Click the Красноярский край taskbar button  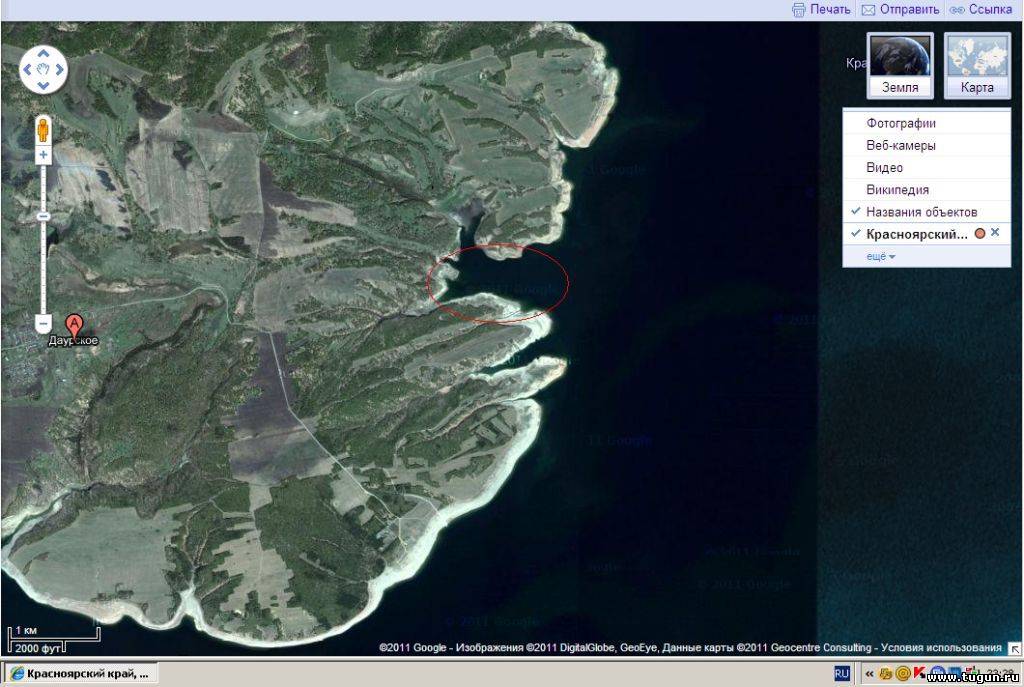pyautogui.click(x=80, y=673)
